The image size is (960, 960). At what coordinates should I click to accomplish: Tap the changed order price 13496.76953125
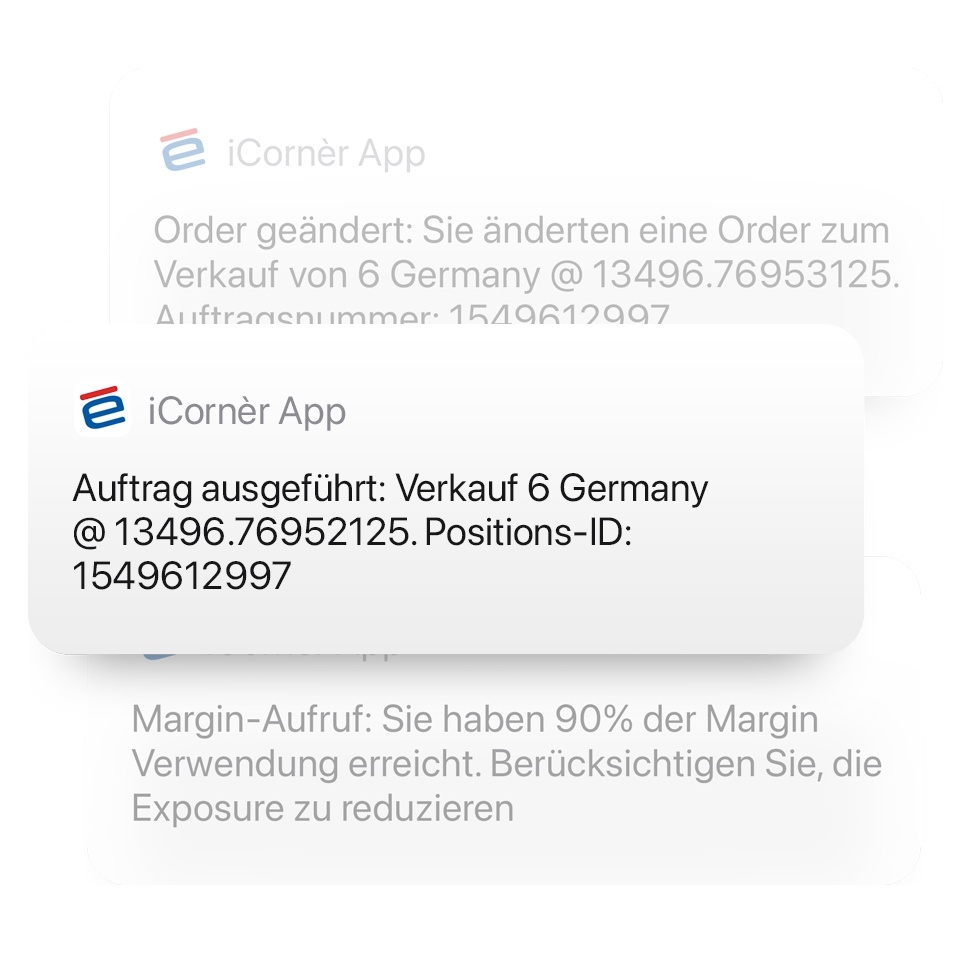click(746, 274)
